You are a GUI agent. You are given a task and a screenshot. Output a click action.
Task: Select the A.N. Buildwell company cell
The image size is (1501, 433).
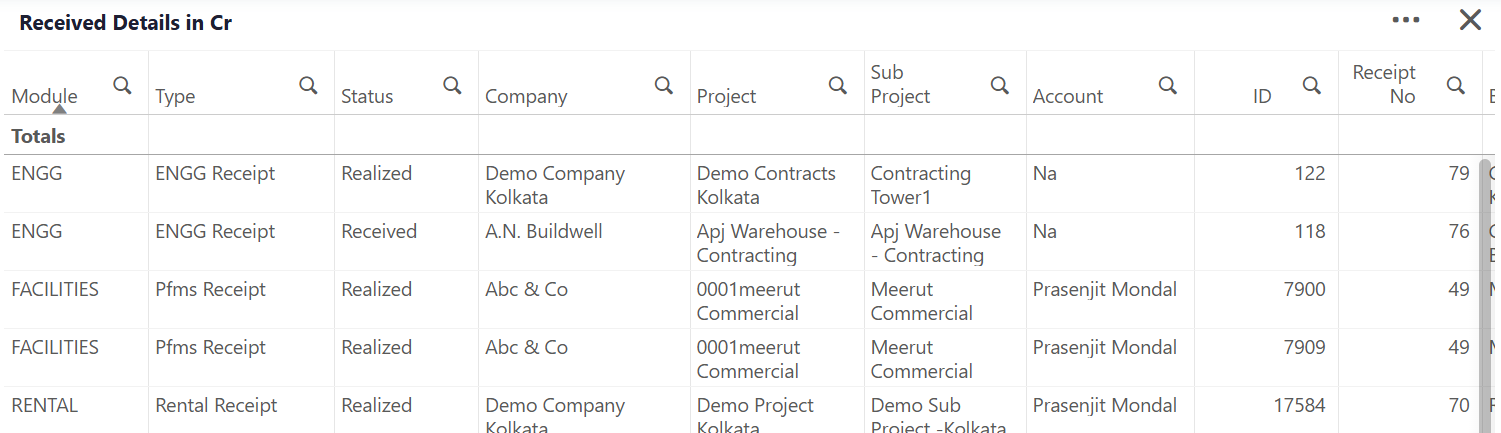(544, 231)
